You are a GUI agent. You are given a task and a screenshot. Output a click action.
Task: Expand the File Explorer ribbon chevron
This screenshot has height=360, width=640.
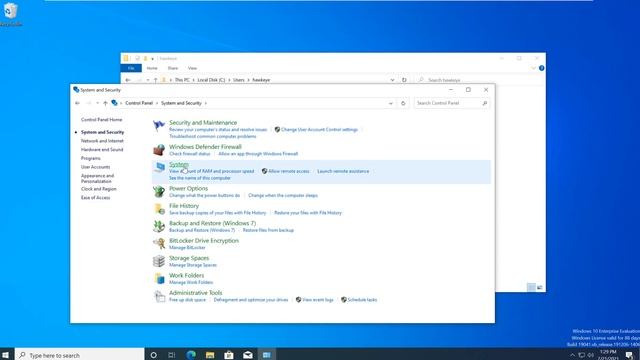point(533,68)
